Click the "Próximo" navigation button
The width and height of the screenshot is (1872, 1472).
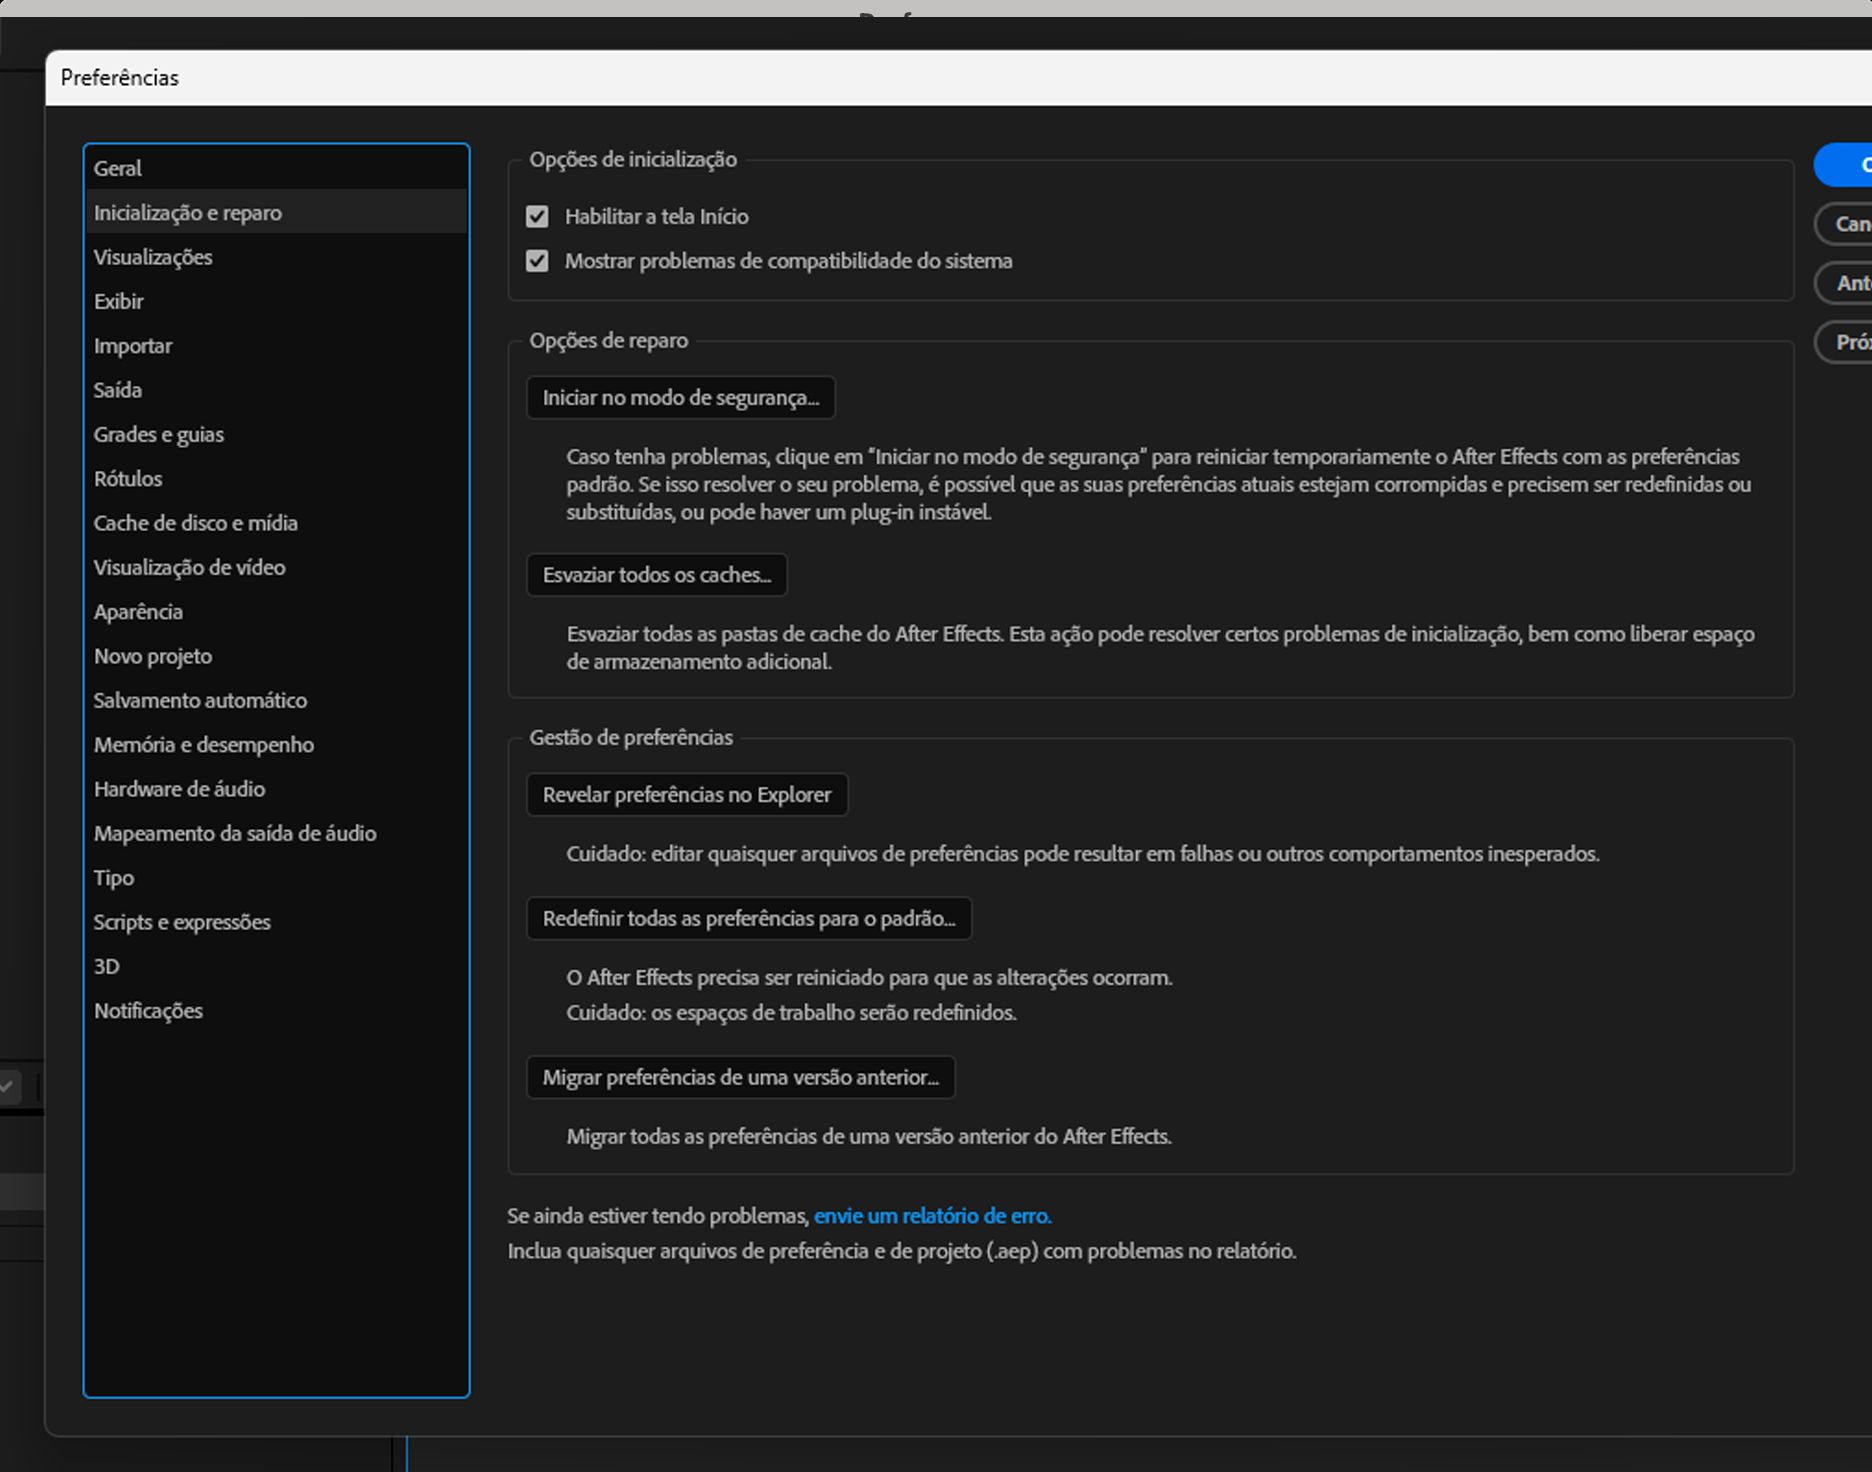(x=1855, y=342)
